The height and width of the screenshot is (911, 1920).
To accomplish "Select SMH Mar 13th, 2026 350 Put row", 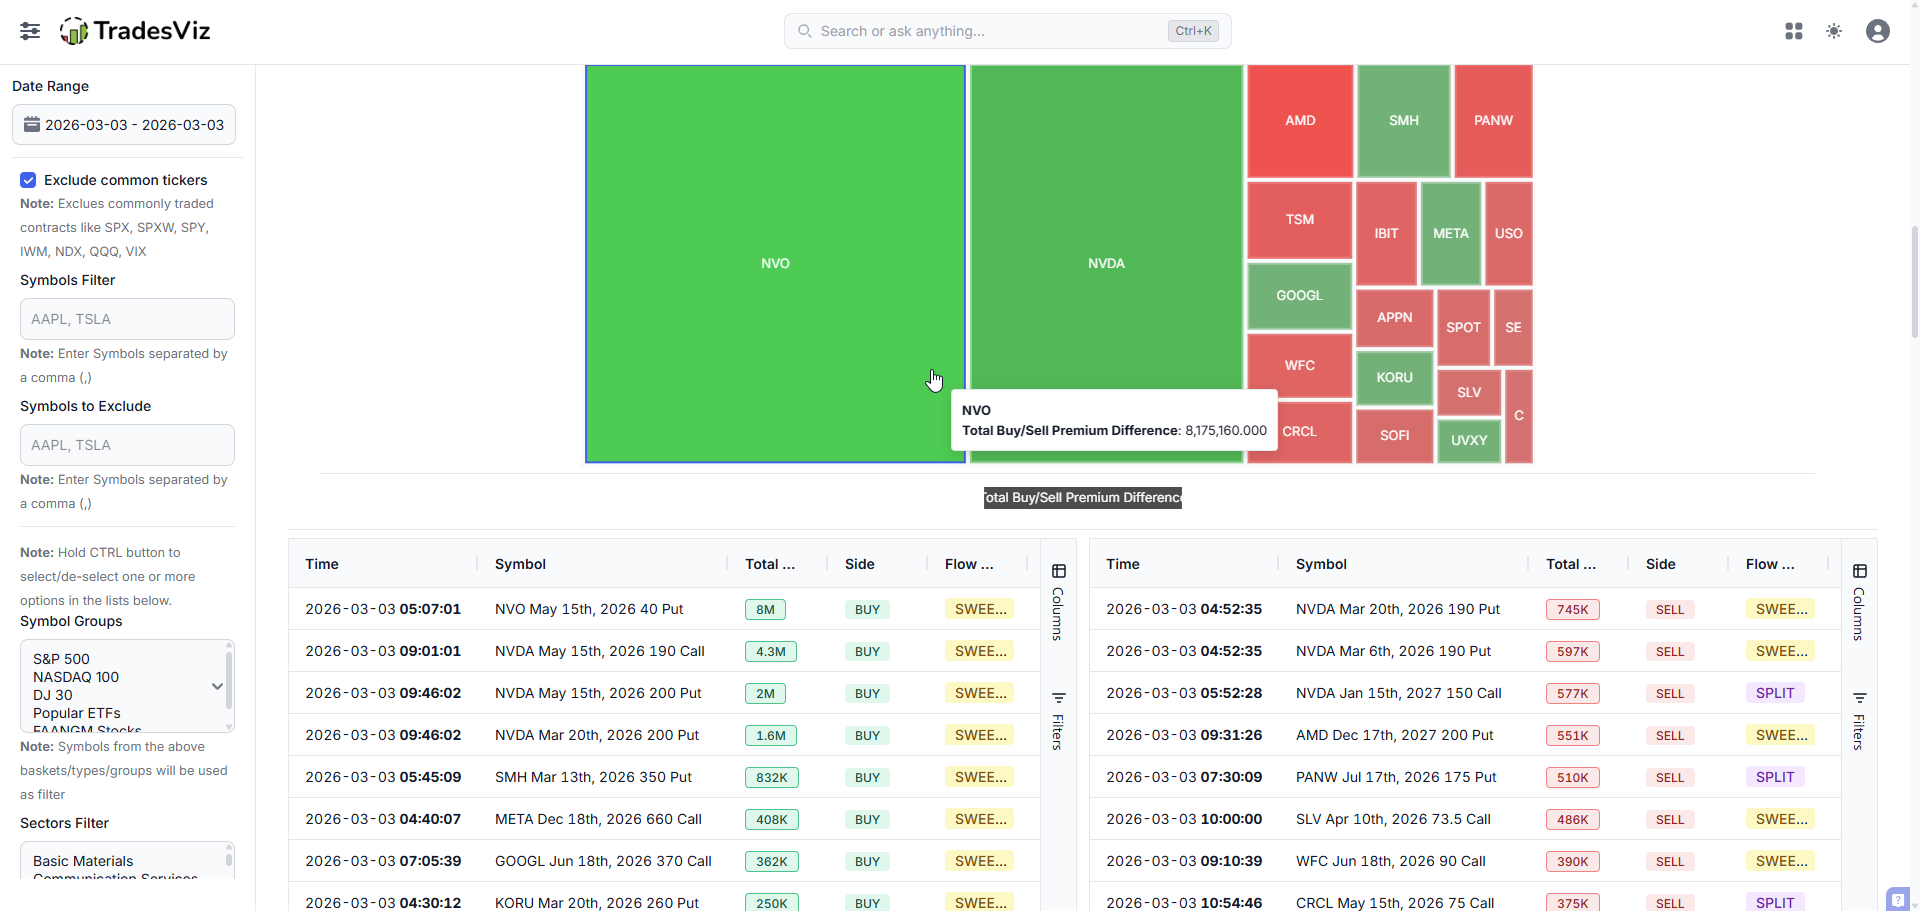I will [x=664, y=777].
